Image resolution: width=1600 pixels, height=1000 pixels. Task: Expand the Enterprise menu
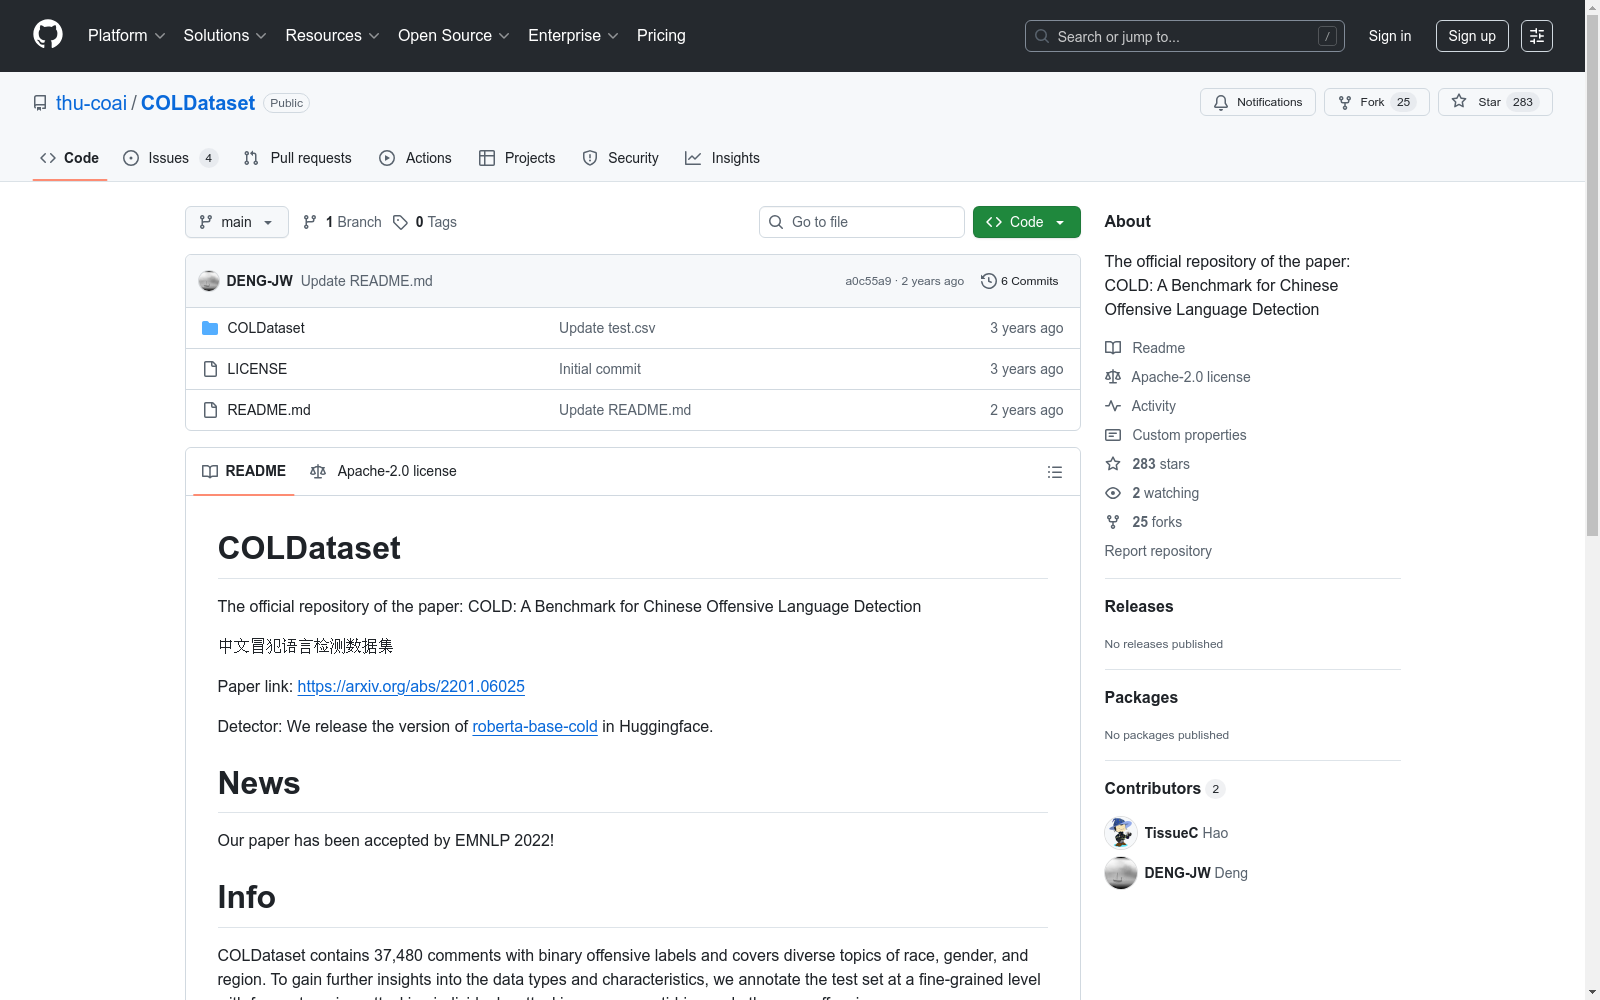pyautogui.click(x=573, y=36)
